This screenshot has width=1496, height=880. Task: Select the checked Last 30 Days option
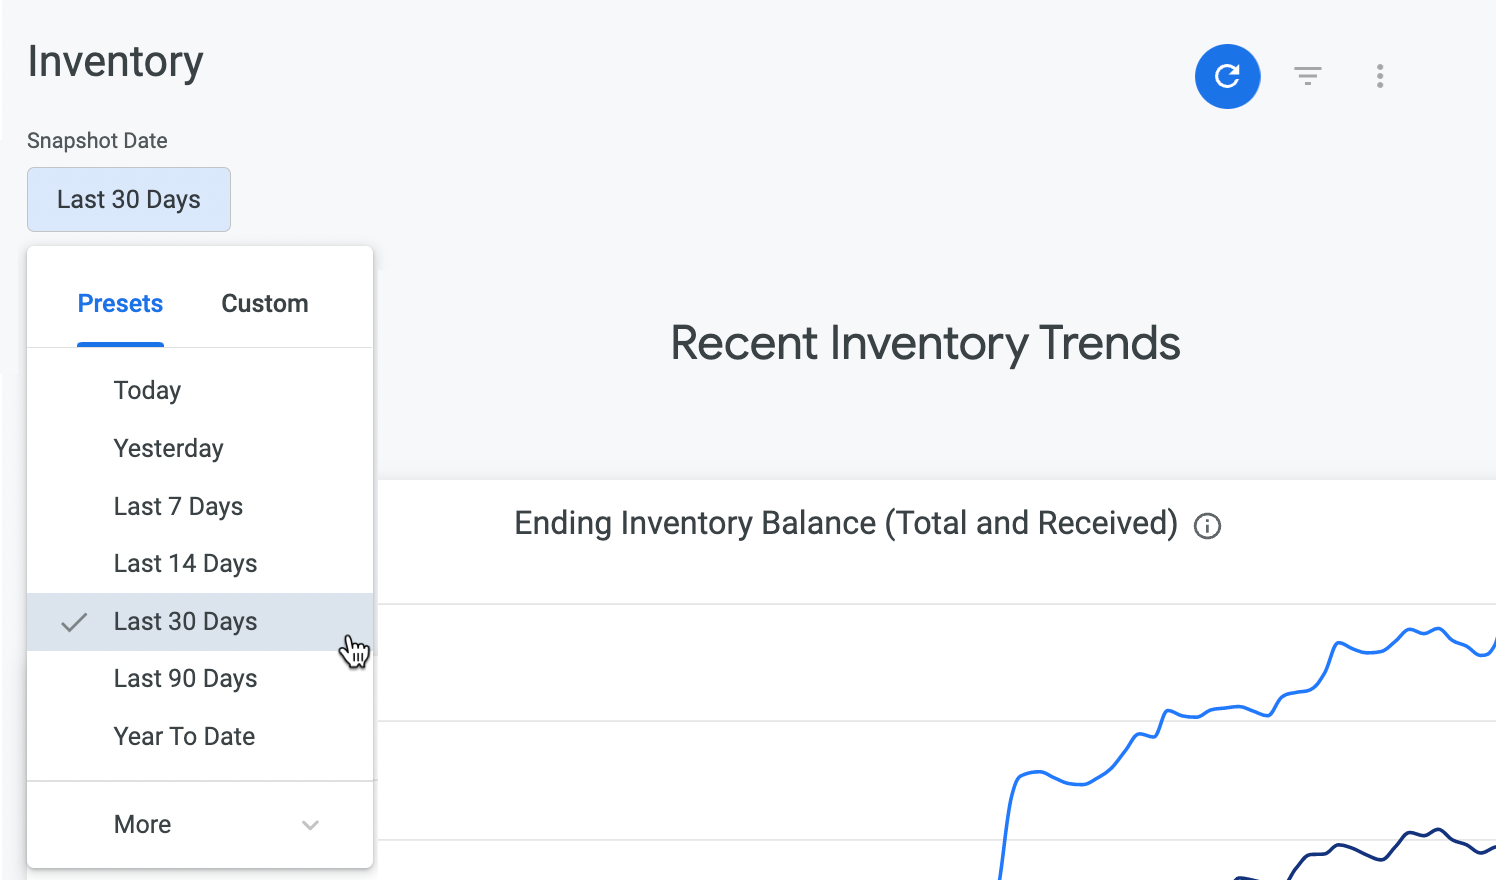point(185,622)
